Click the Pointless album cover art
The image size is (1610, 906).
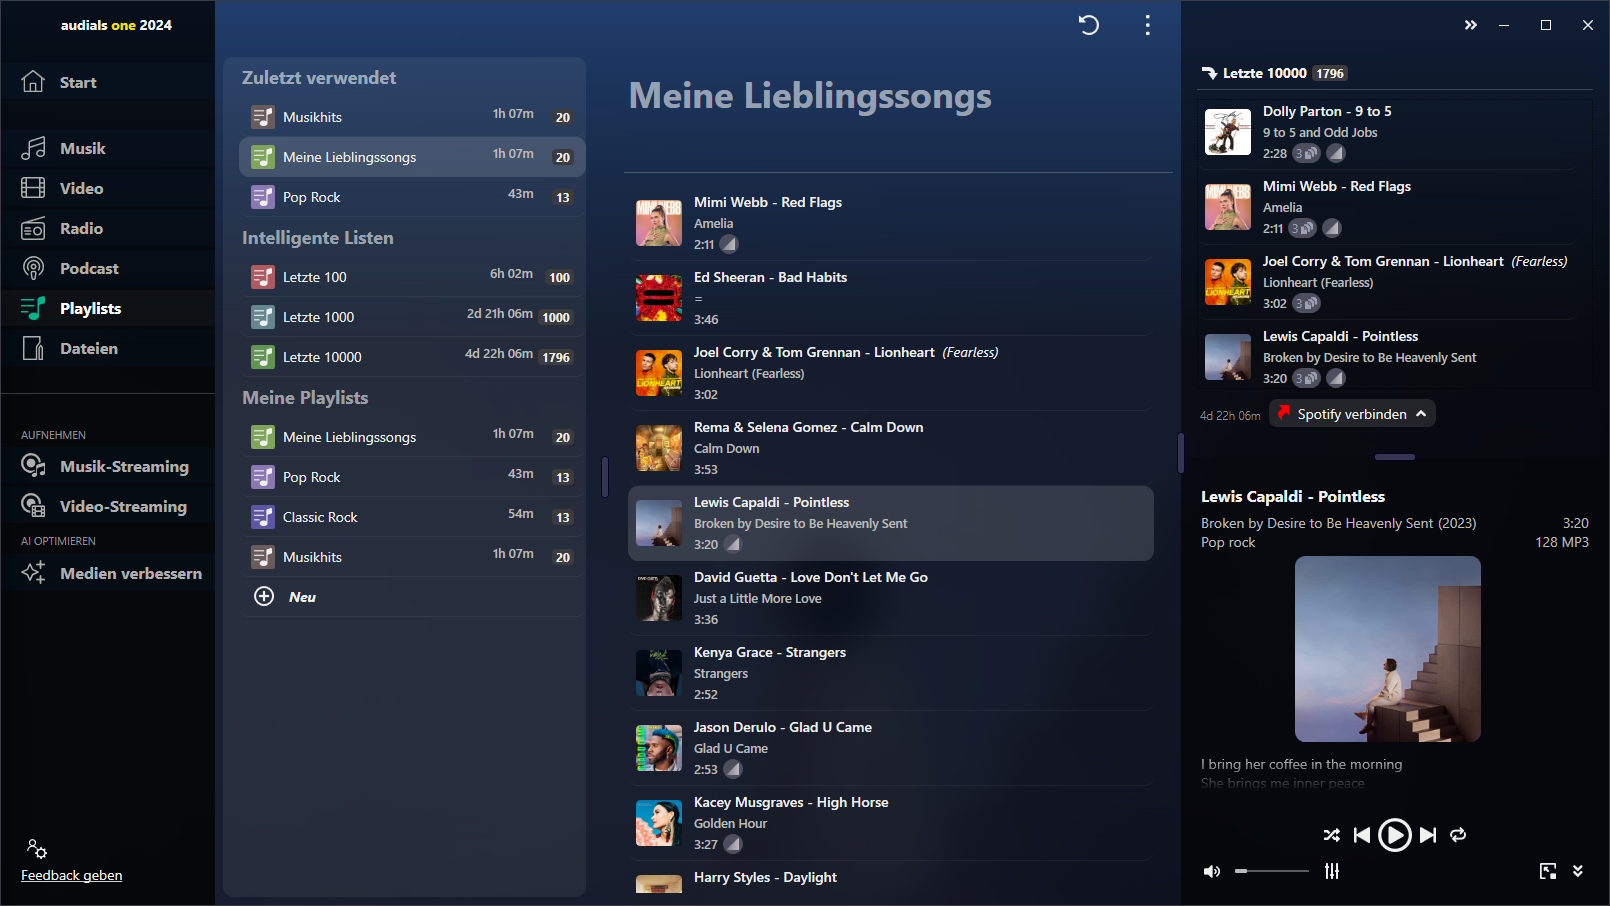[x=1387, y=649]
